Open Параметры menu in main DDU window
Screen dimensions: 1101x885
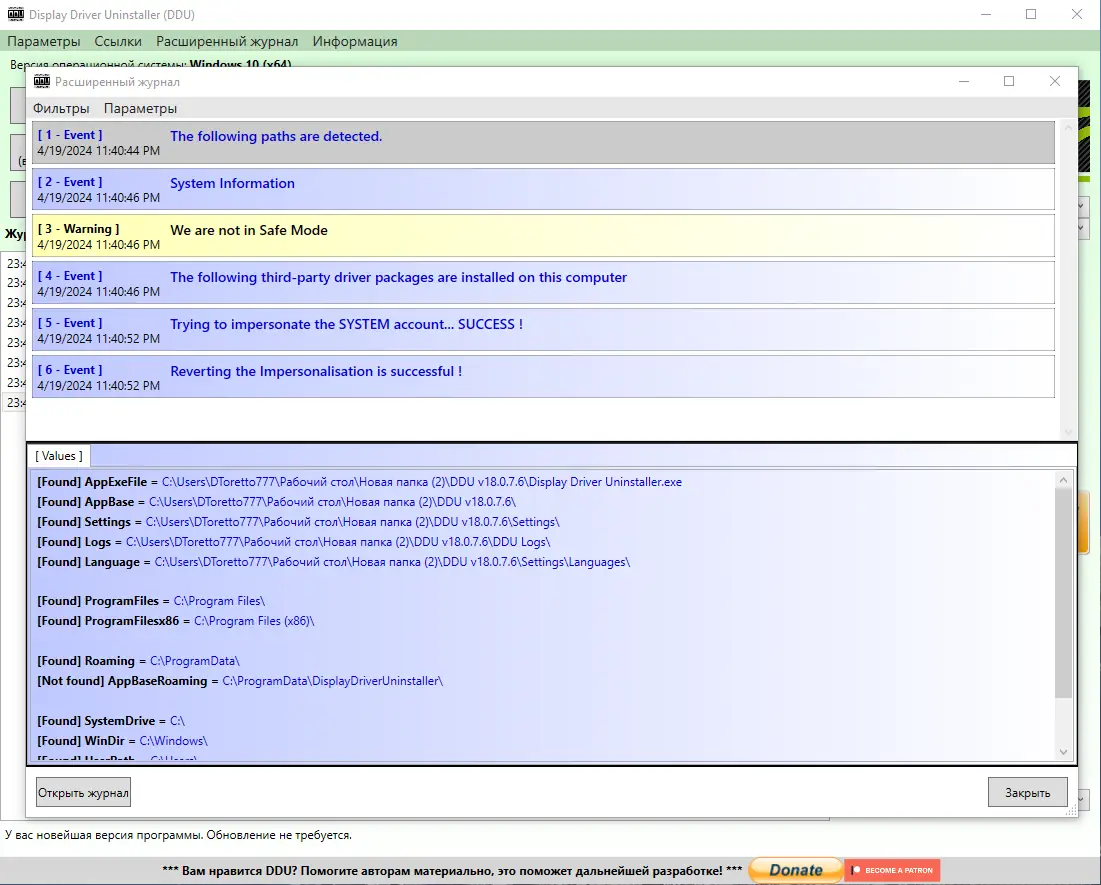(x=44, y=41)
